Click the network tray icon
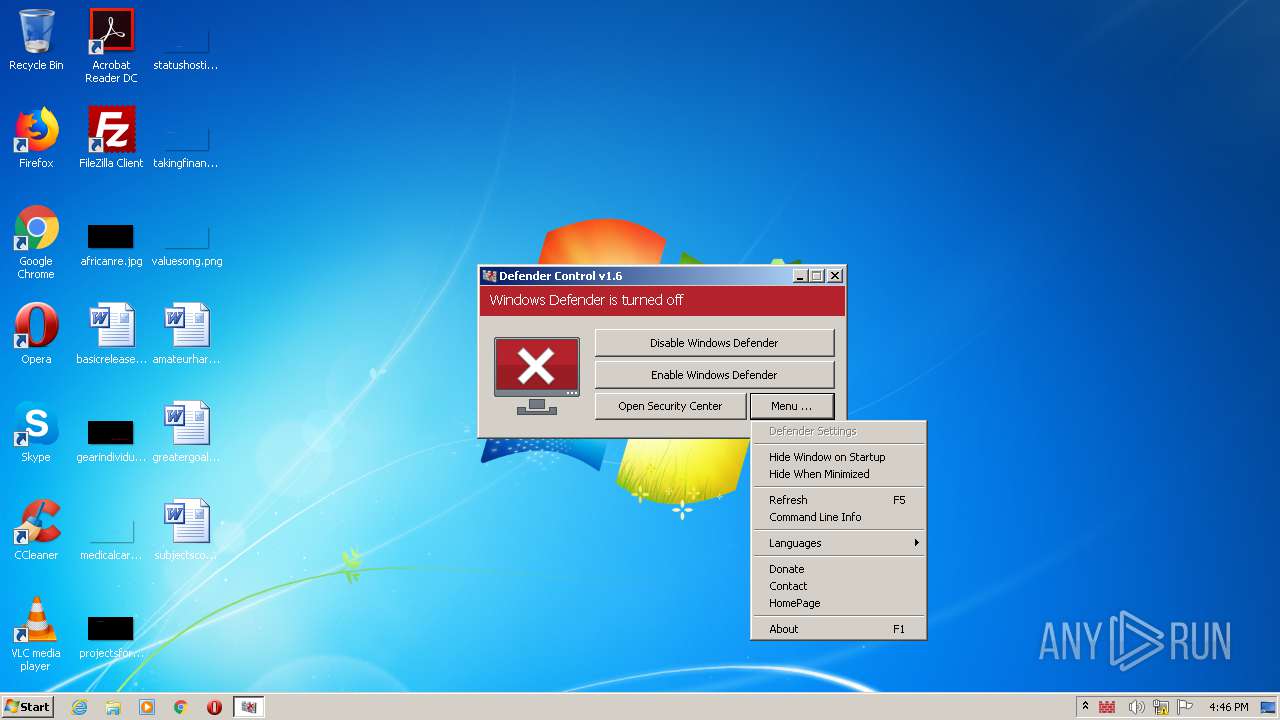The image size is (1280, 720). point(1160,707)
